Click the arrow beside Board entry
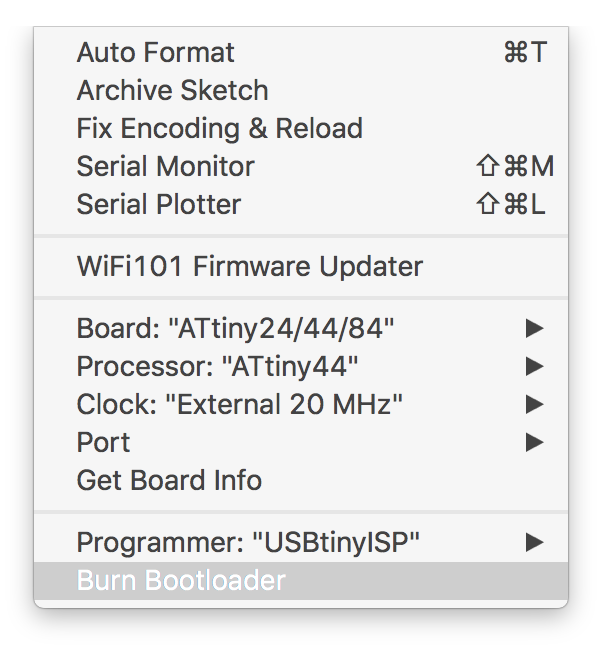The width and height of the screenshot is (602, 650). (534, 328)
